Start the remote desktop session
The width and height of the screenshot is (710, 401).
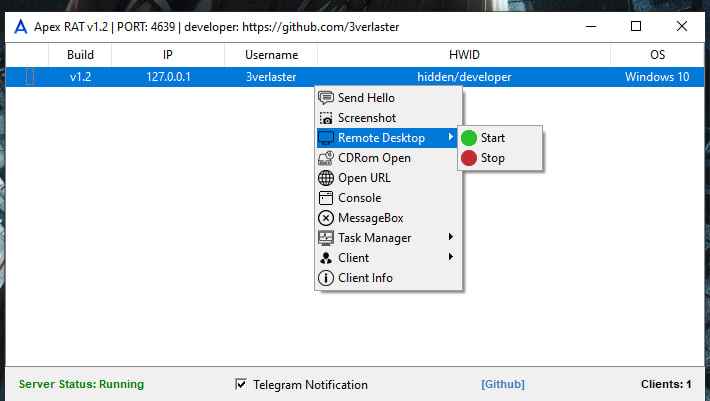tap(500, 138)
